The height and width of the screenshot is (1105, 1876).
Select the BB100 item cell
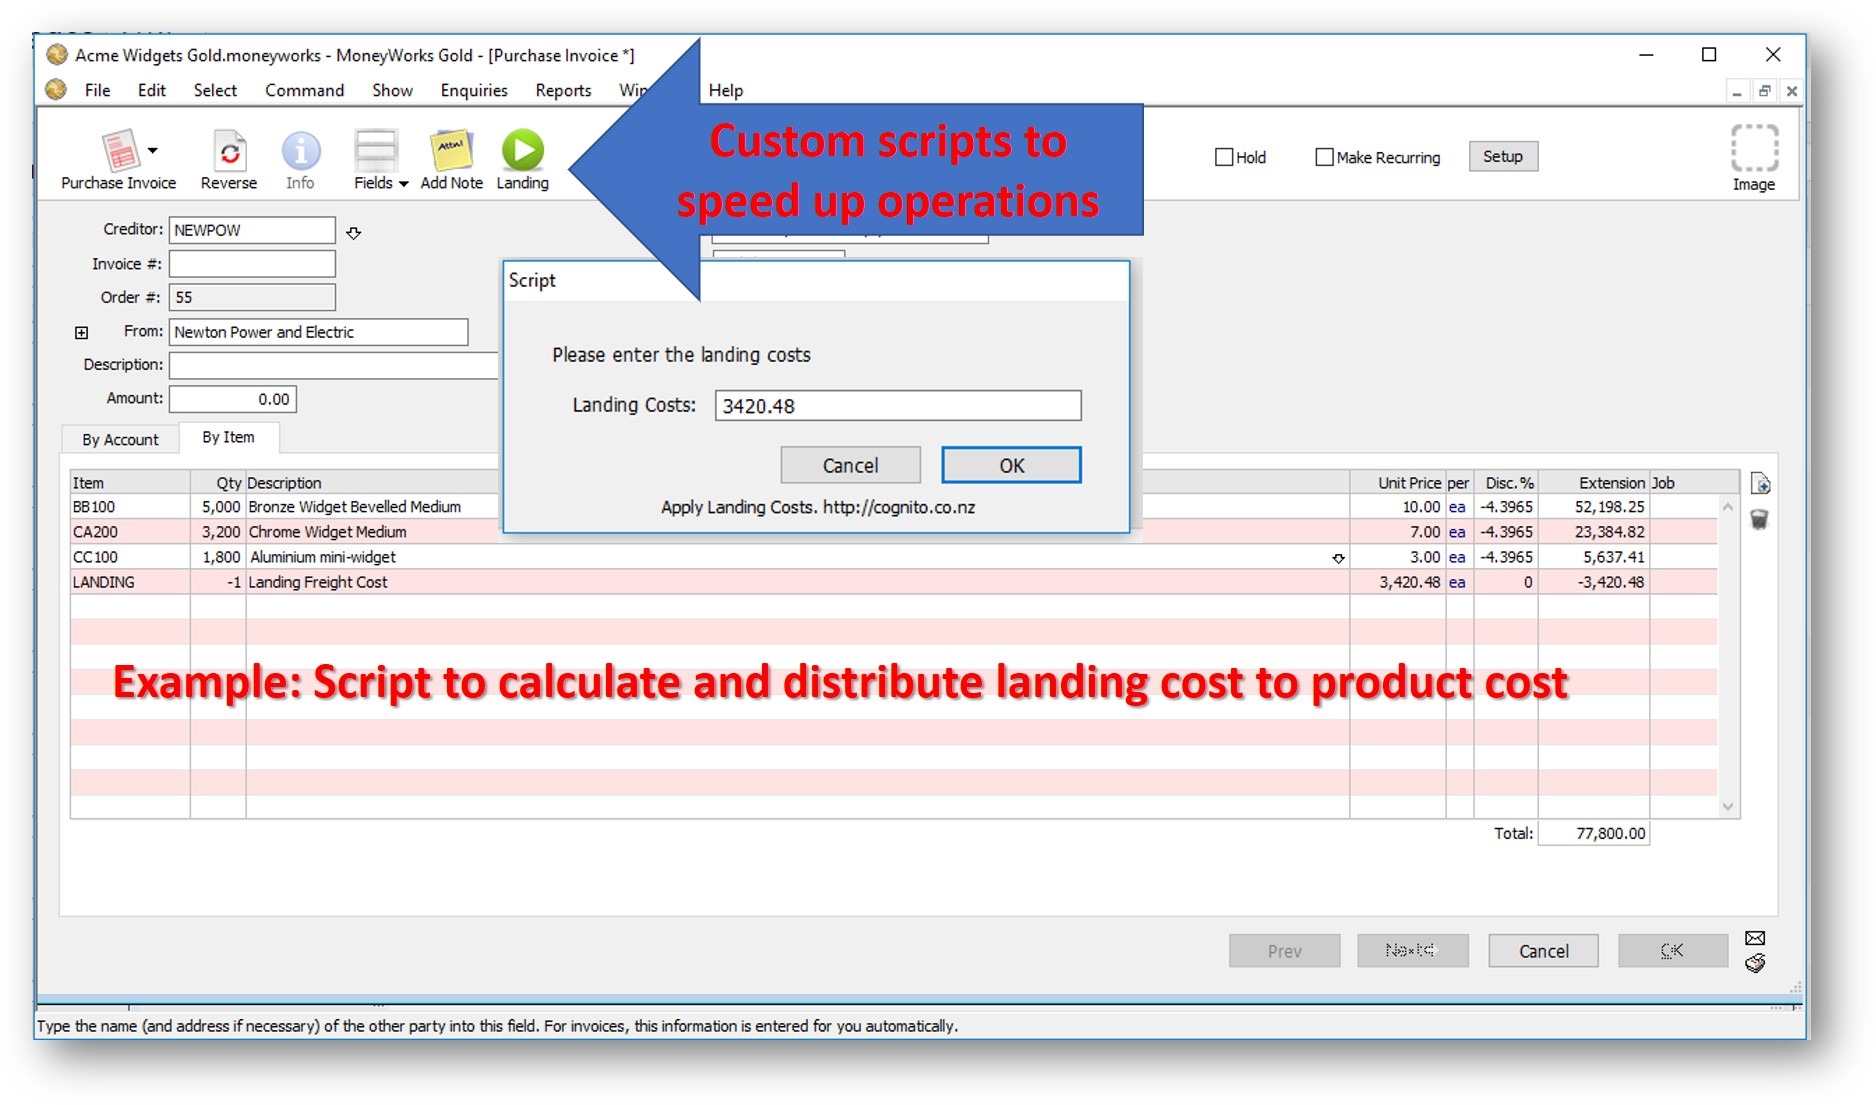(130, 507)
